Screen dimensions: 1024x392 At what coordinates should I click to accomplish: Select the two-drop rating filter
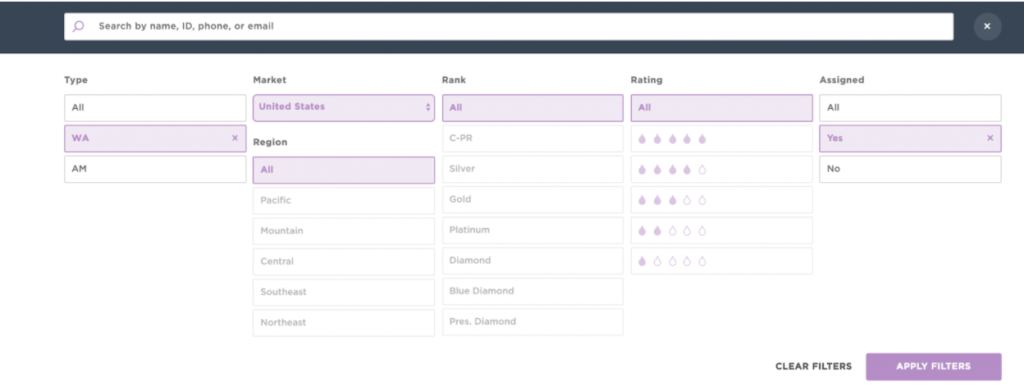pyautogui.click(x=722, y=231)
